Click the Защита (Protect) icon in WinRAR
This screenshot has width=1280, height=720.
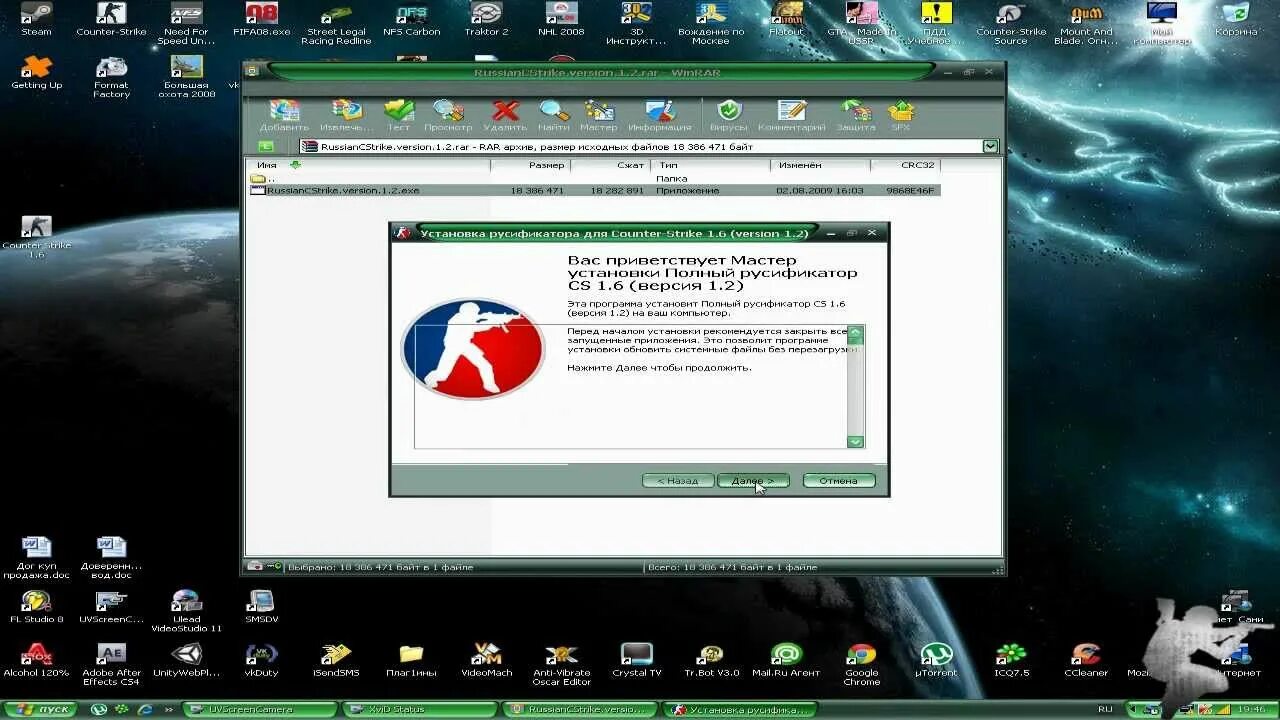(x=856, y=115)
